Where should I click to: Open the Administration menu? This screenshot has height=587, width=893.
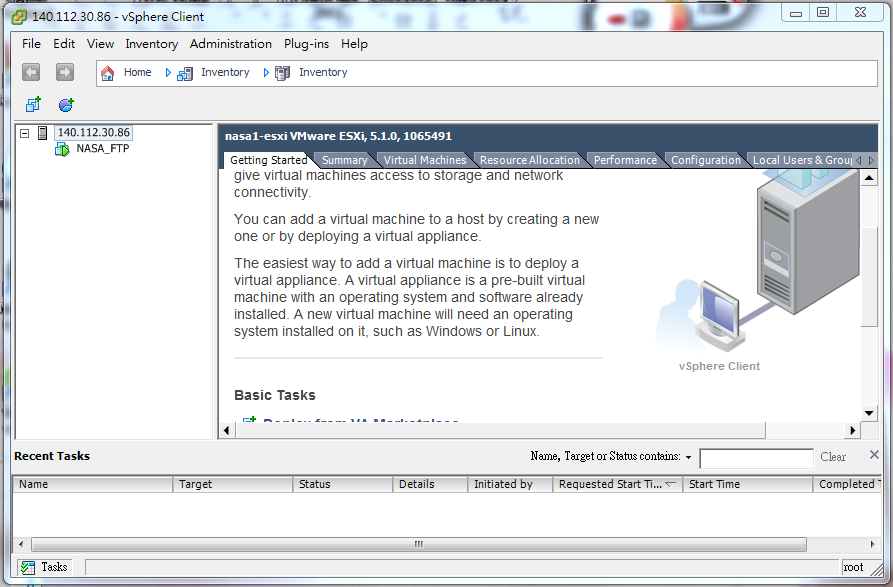coord(231,44)
